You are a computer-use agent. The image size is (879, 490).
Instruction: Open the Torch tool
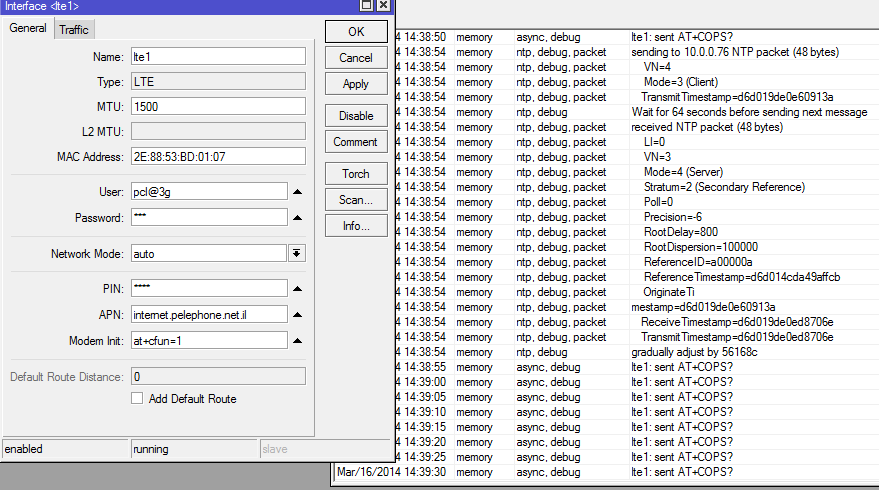click(x=356, y=174)
